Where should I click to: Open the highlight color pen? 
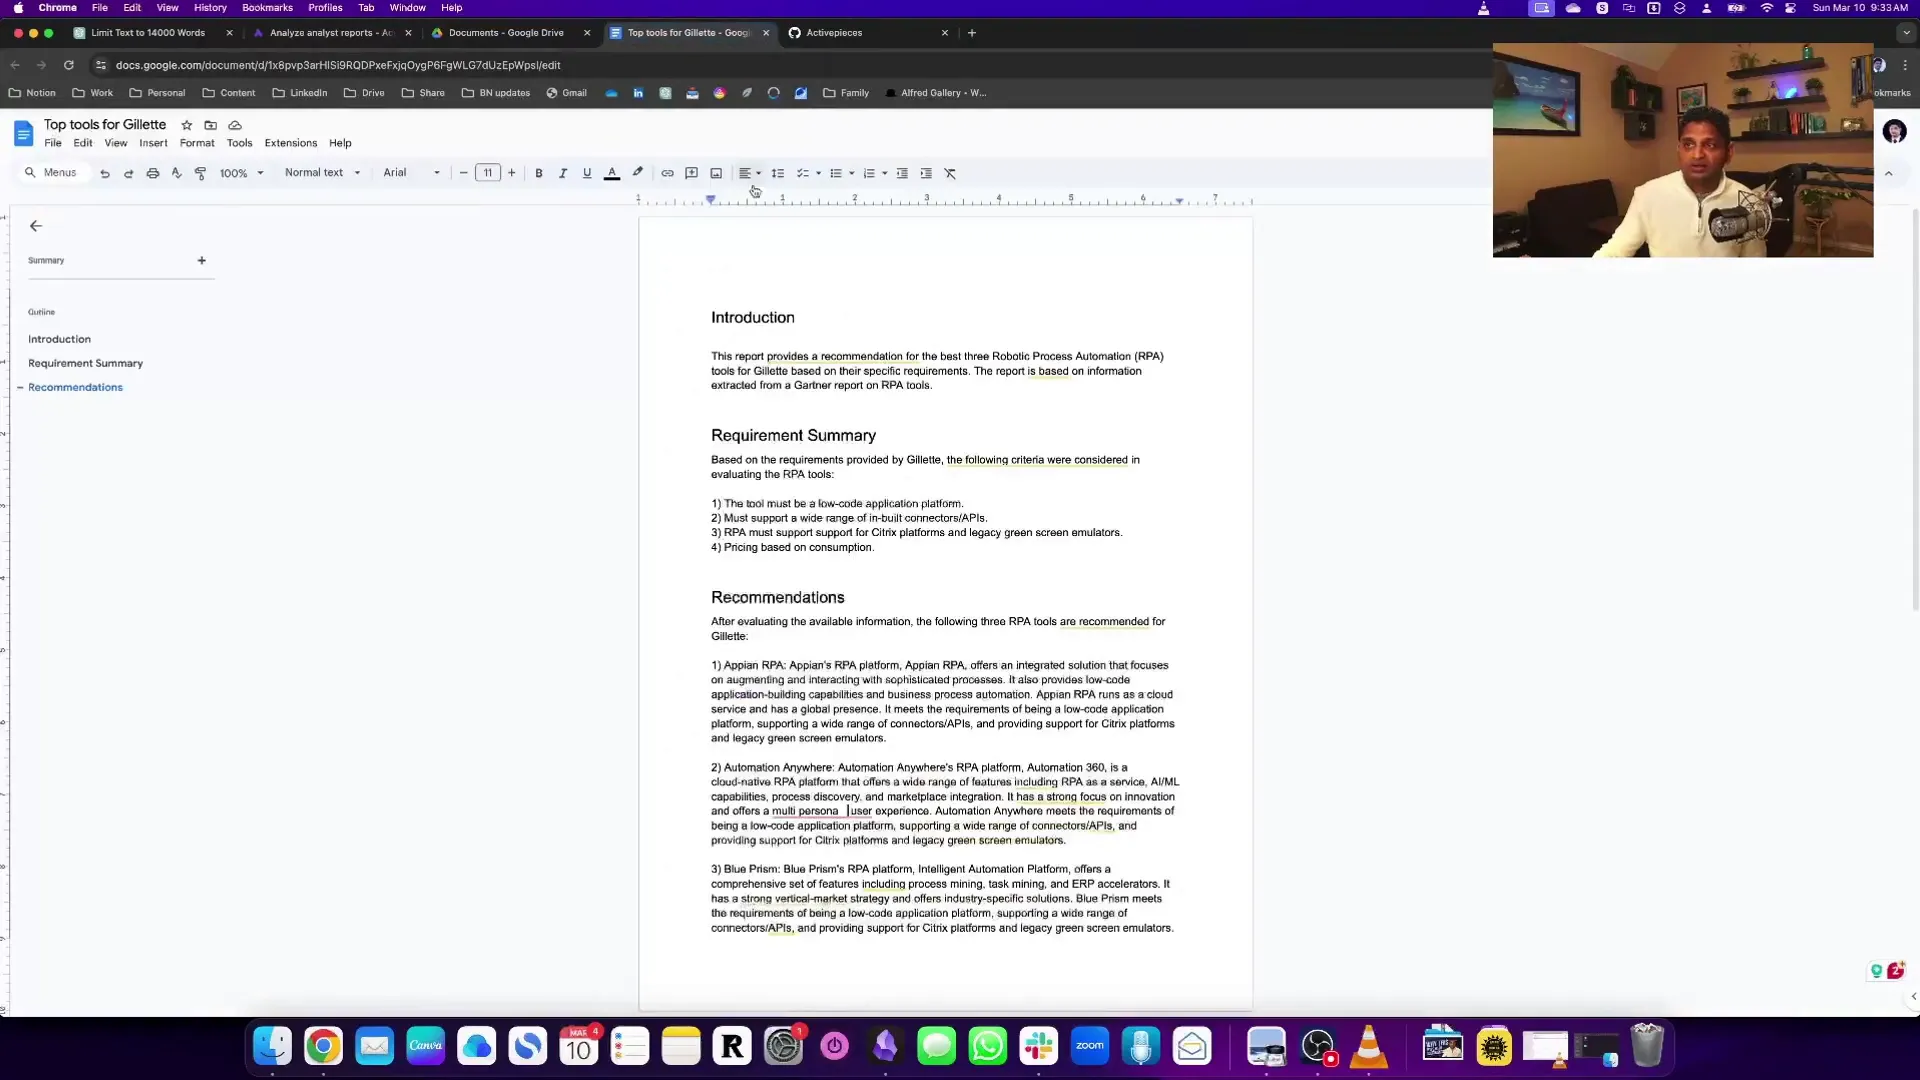pos(638,173)
